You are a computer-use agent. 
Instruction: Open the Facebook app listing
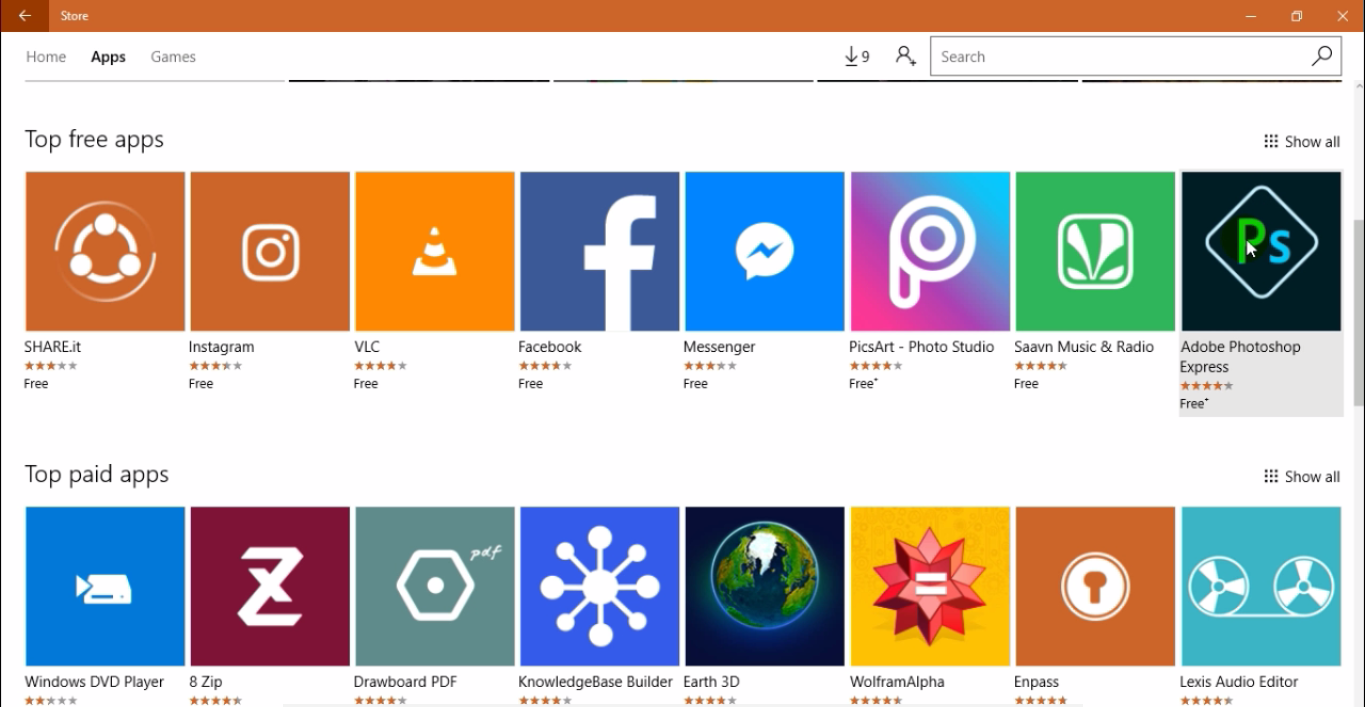pos(599,251)
